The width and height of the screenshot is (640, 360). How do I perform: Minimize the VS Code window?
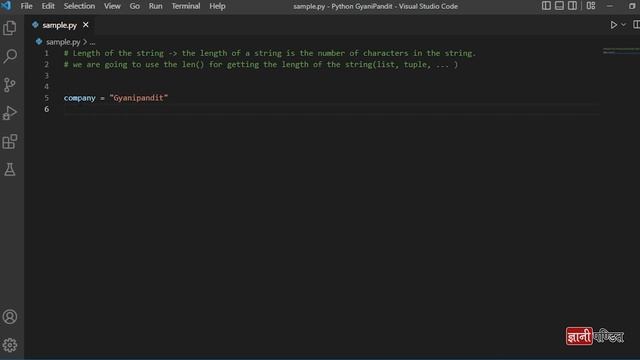(610, 6)
